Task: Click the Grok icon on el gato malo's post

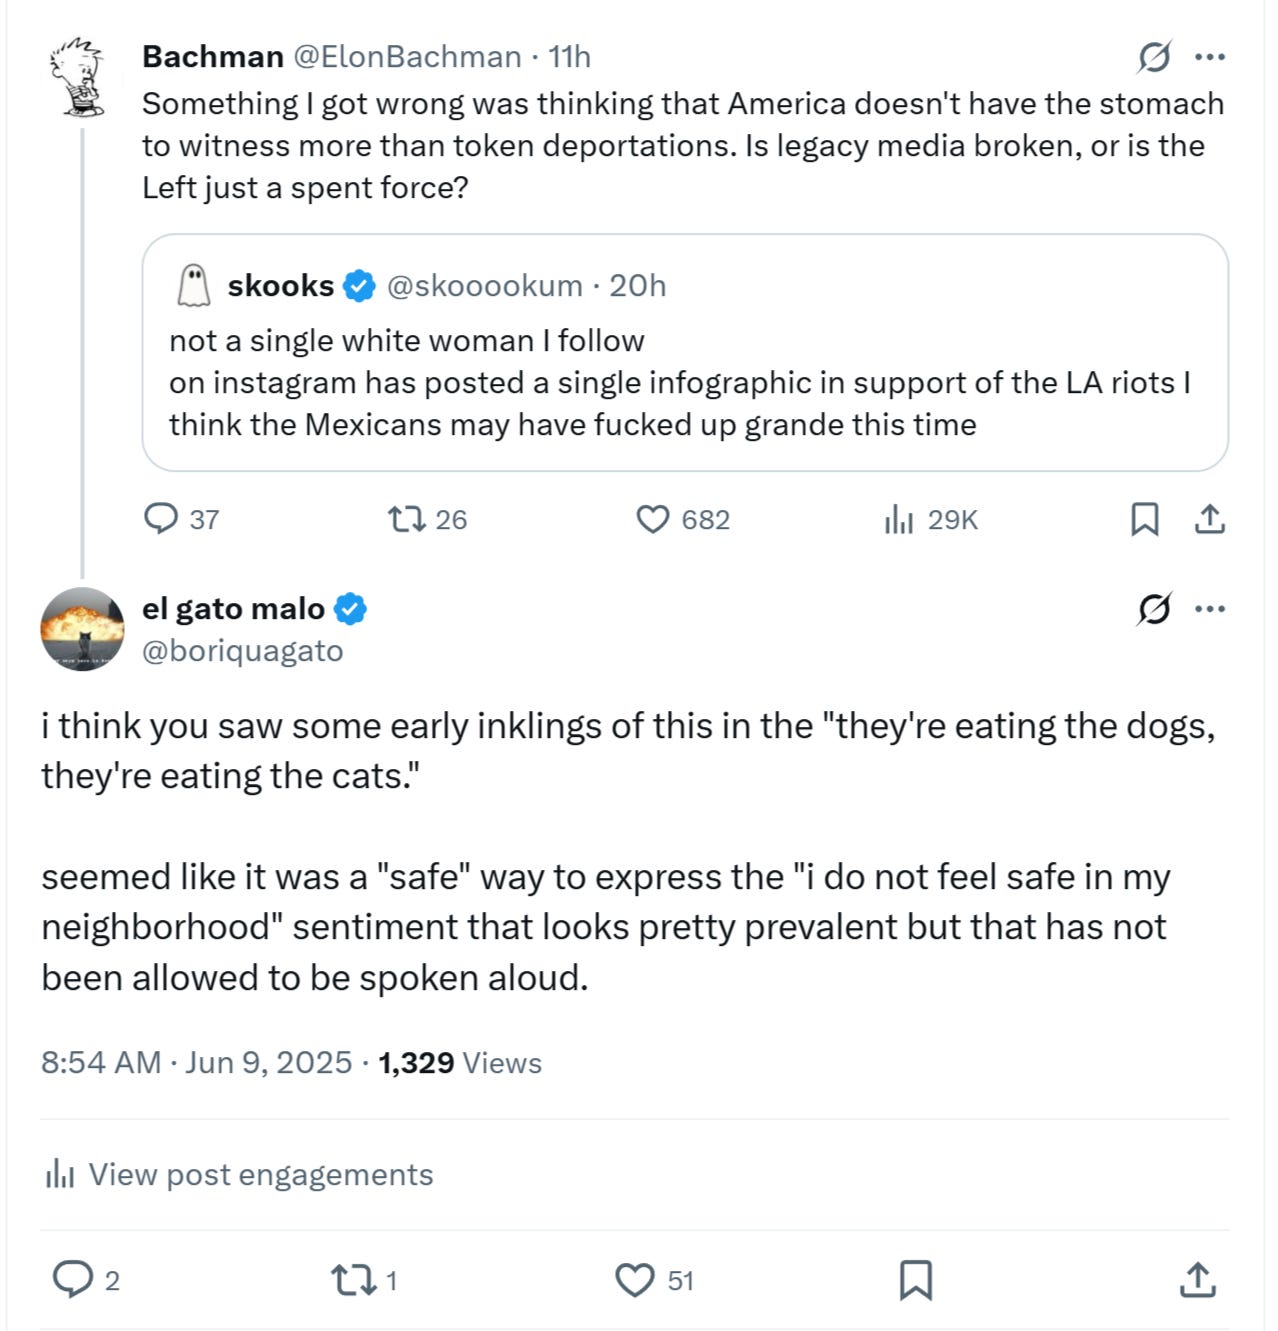Action: pos(1153,609)
